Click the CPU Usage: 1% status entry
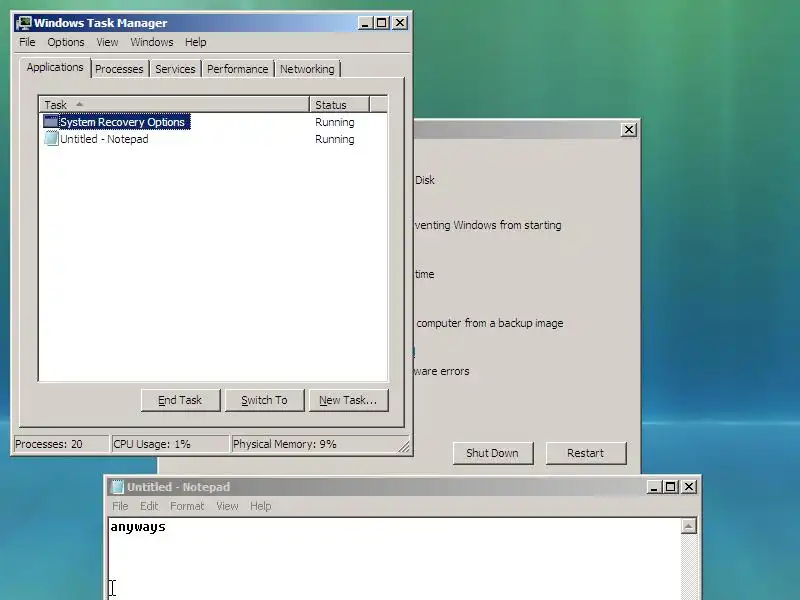Viewport: 800px width, 600px height. 170,444
